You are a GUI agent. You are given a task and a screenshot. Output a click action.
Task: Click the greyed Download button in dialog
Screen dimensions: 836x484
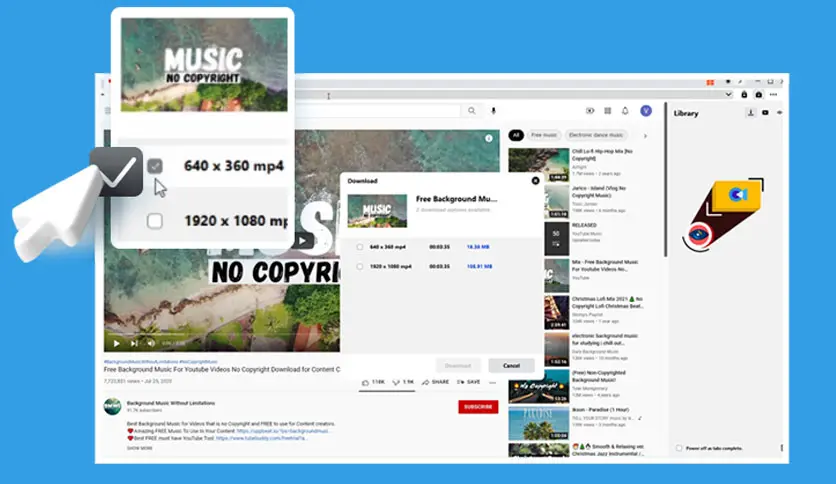coord(458,366)
